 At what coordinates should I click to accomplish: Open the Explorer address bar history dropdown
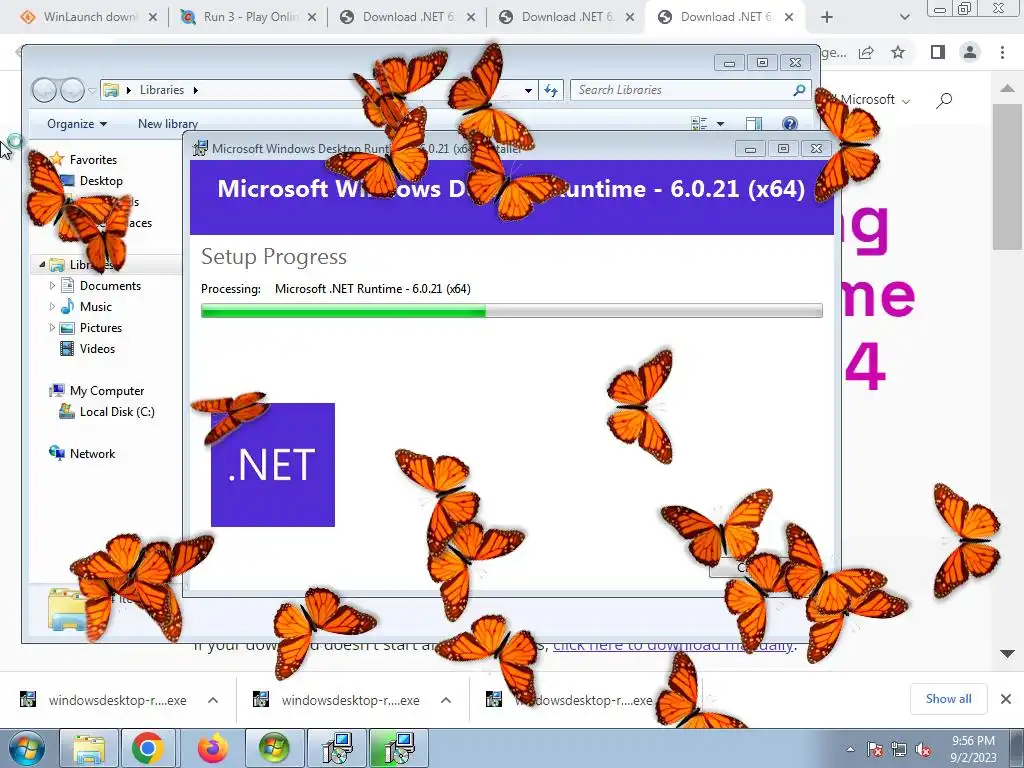pos(528,90)
